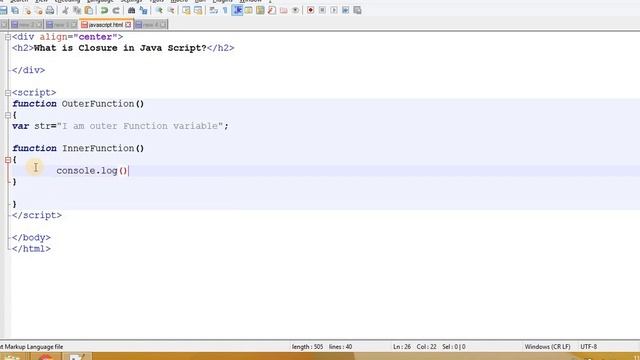Toggle the highlighted Indent Guide button
This screenshot has height=360, width=640.
point(237,10)
